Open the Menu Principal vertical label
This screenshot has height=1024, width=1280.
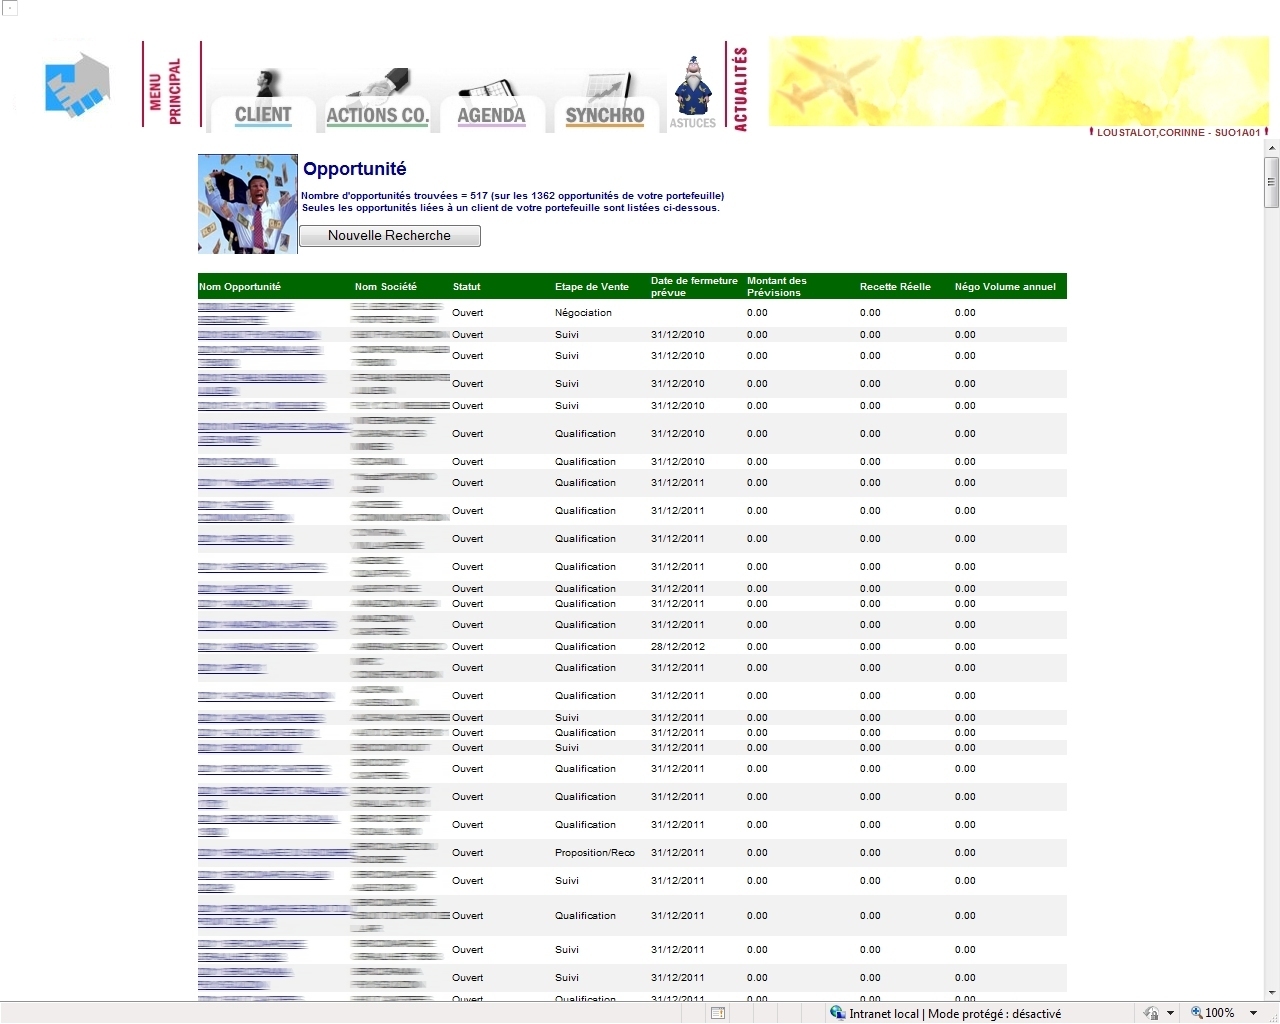point(166,88)
